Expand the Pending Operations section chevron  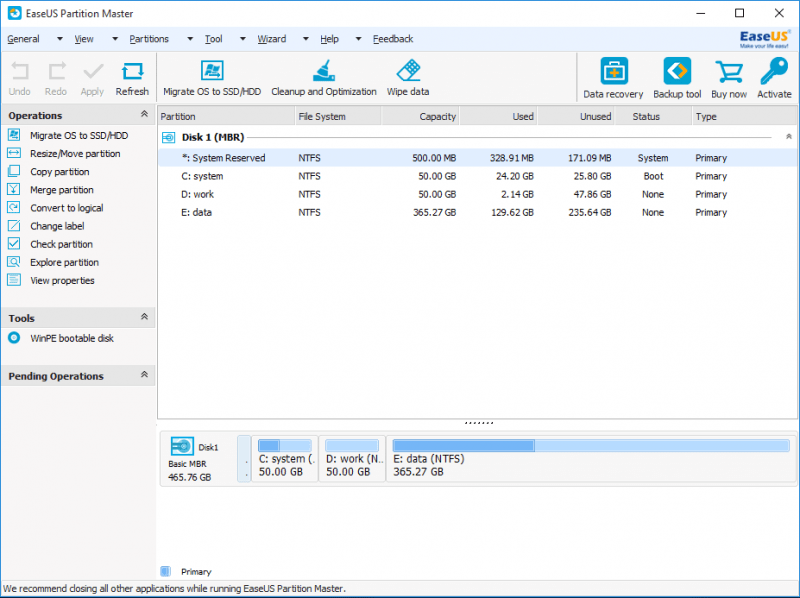point(144,376)
